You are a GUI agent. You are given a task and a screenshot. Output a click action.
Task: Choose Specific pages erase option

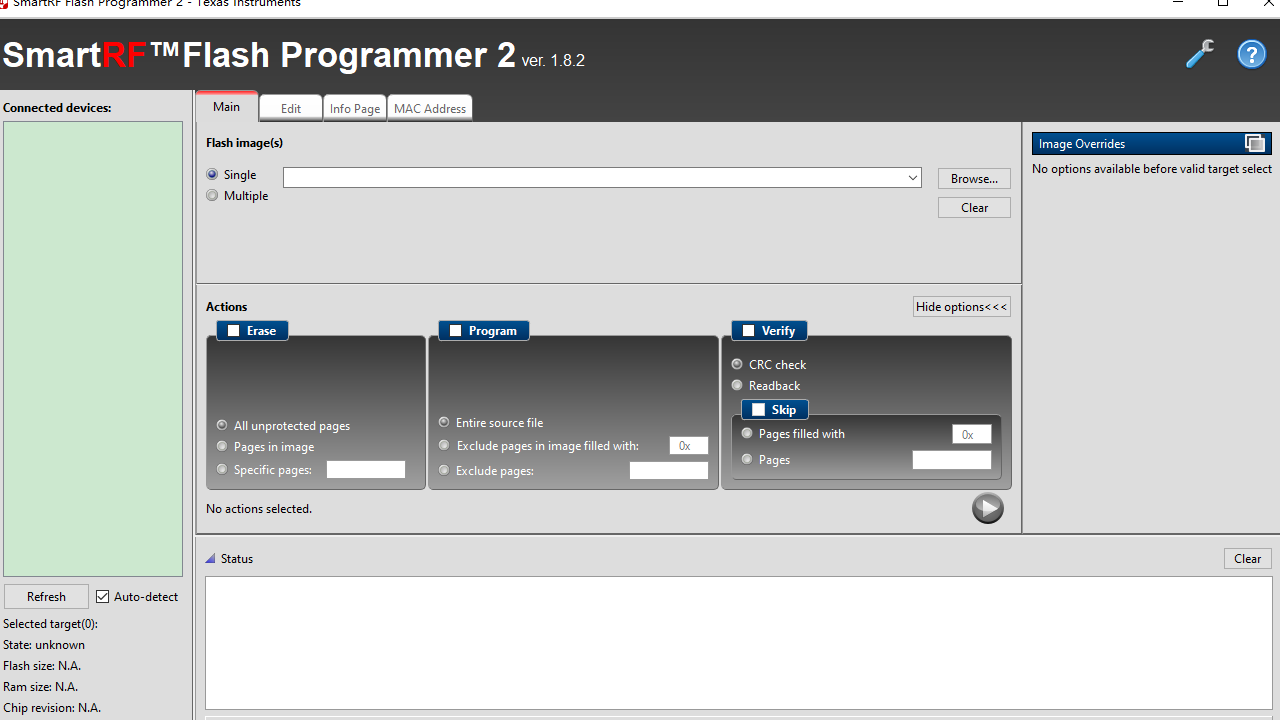[222, 469]
